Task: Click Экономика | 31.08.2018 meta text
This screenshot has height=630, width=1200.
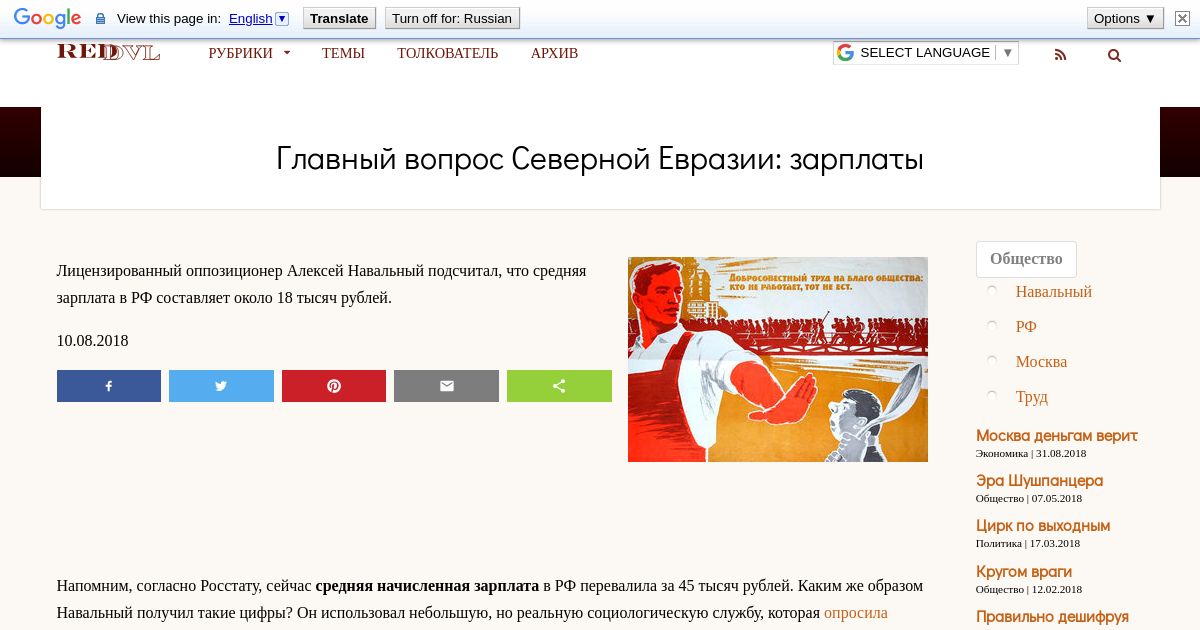Action: coord(1031,453)
